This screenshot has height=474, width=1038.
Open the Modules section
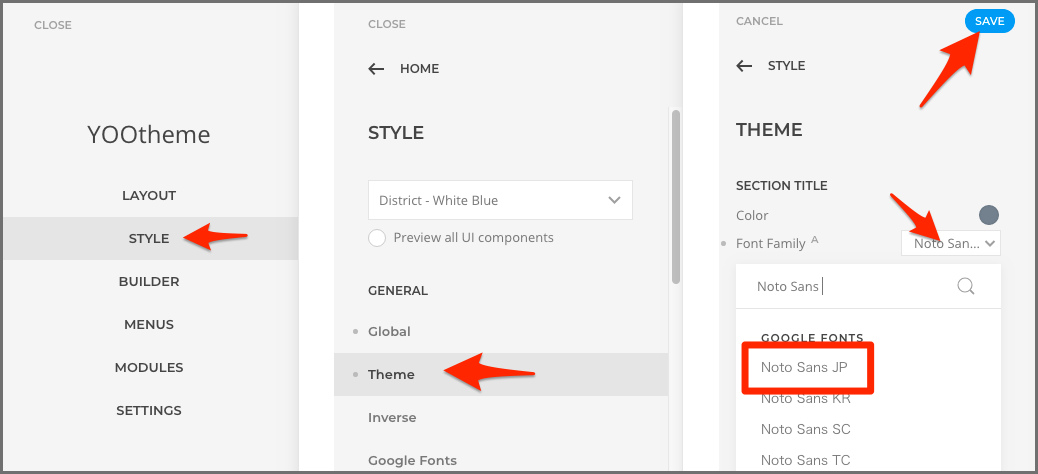tap(149, 367)
